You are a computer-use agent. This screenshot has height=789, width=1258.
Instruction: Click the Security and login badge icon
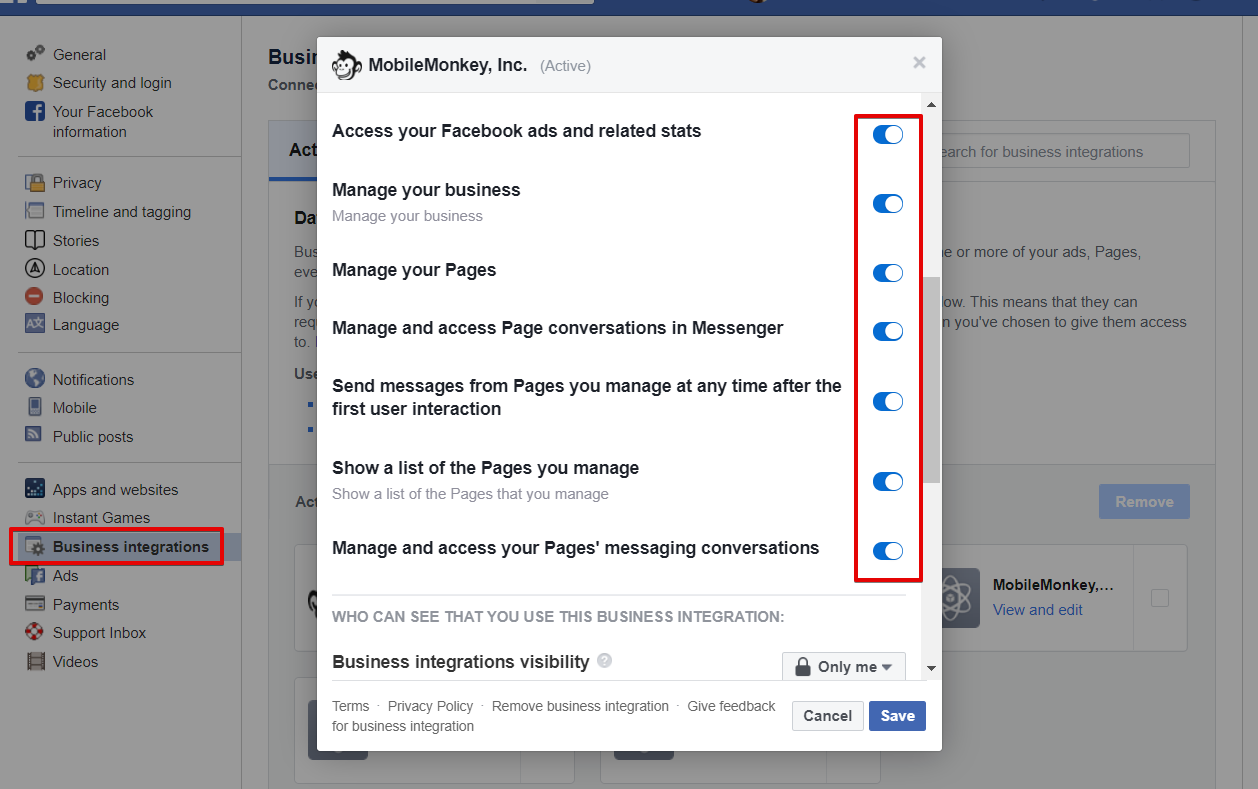[35, 83]
